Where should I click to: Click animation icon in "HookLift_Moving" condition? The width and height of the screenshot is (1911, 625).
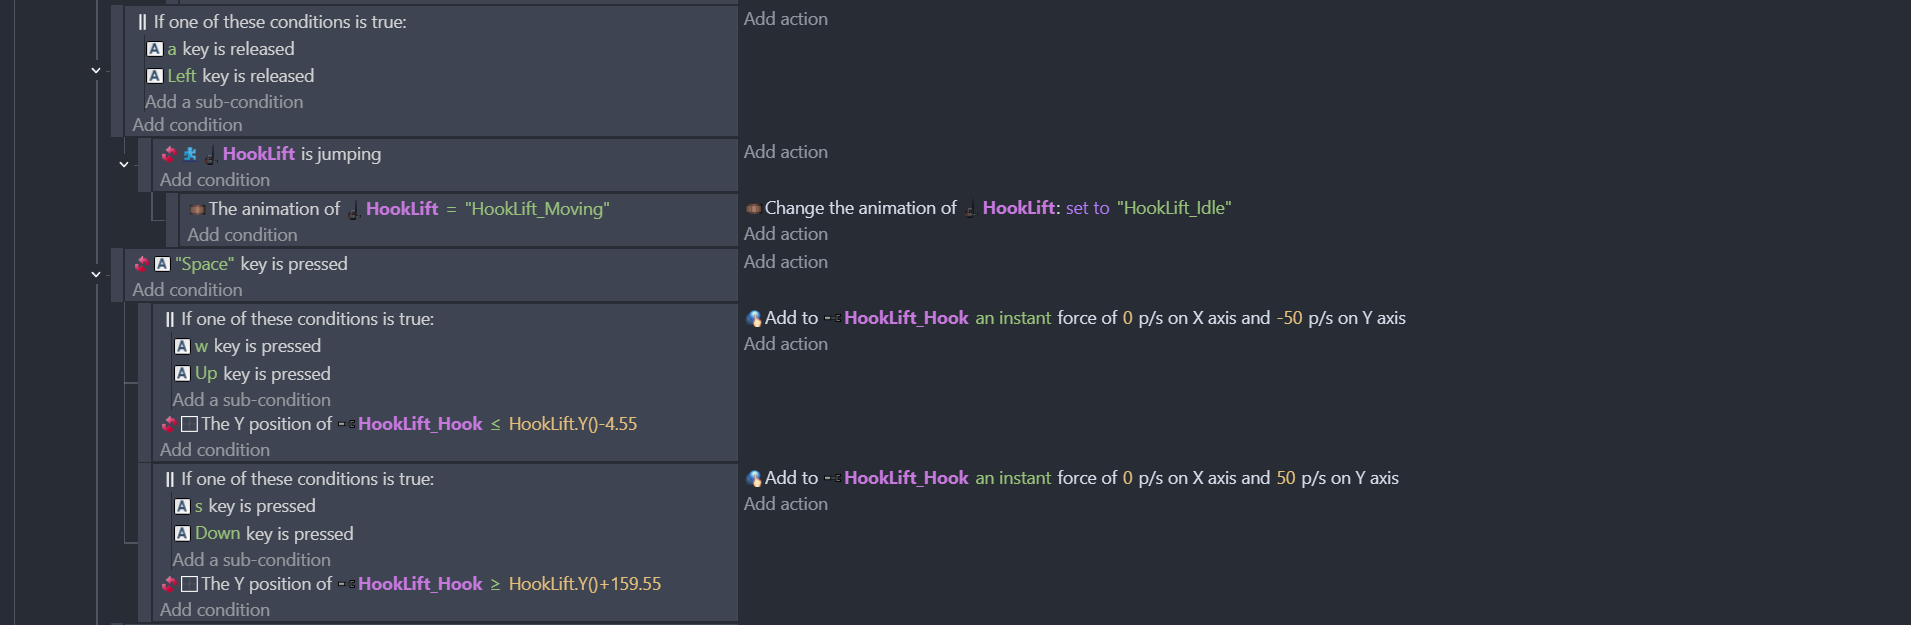[x=197, y=209]
